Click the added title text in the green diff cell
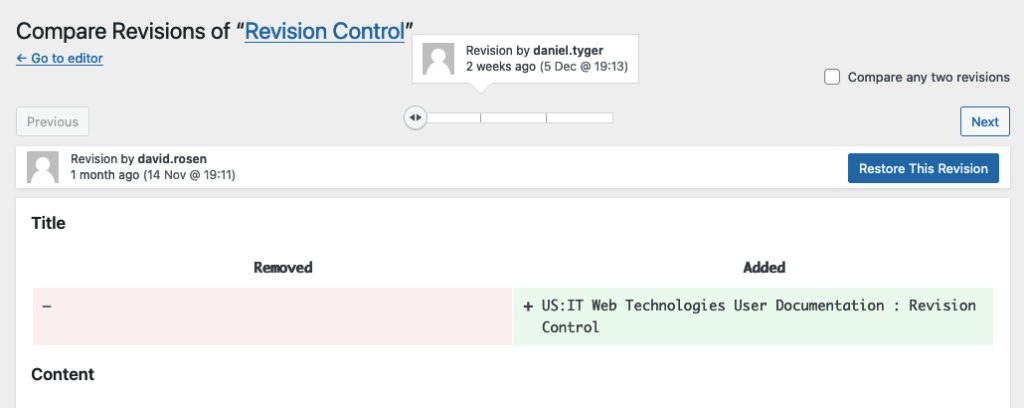 [x=758, y=316]
